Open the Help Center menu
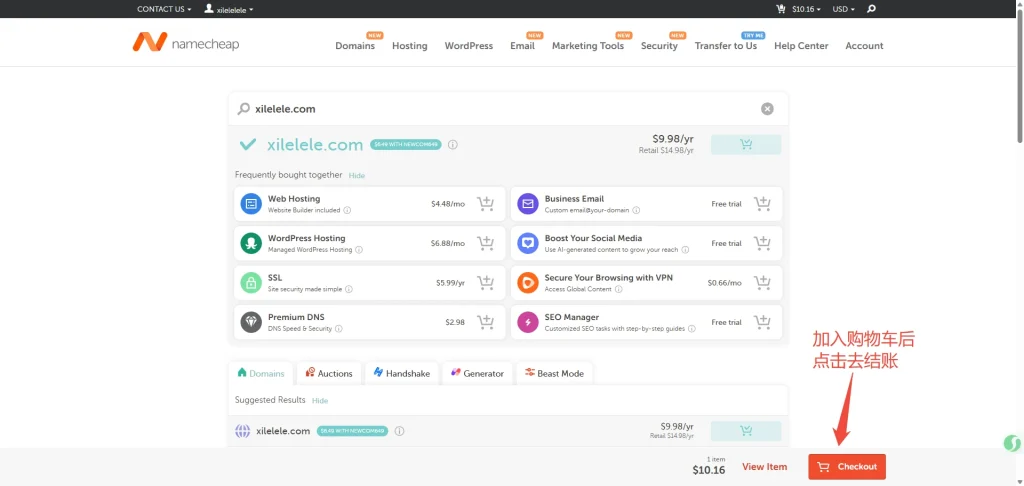Screen dimensions: 1024x486 click(x=801, y=46)
